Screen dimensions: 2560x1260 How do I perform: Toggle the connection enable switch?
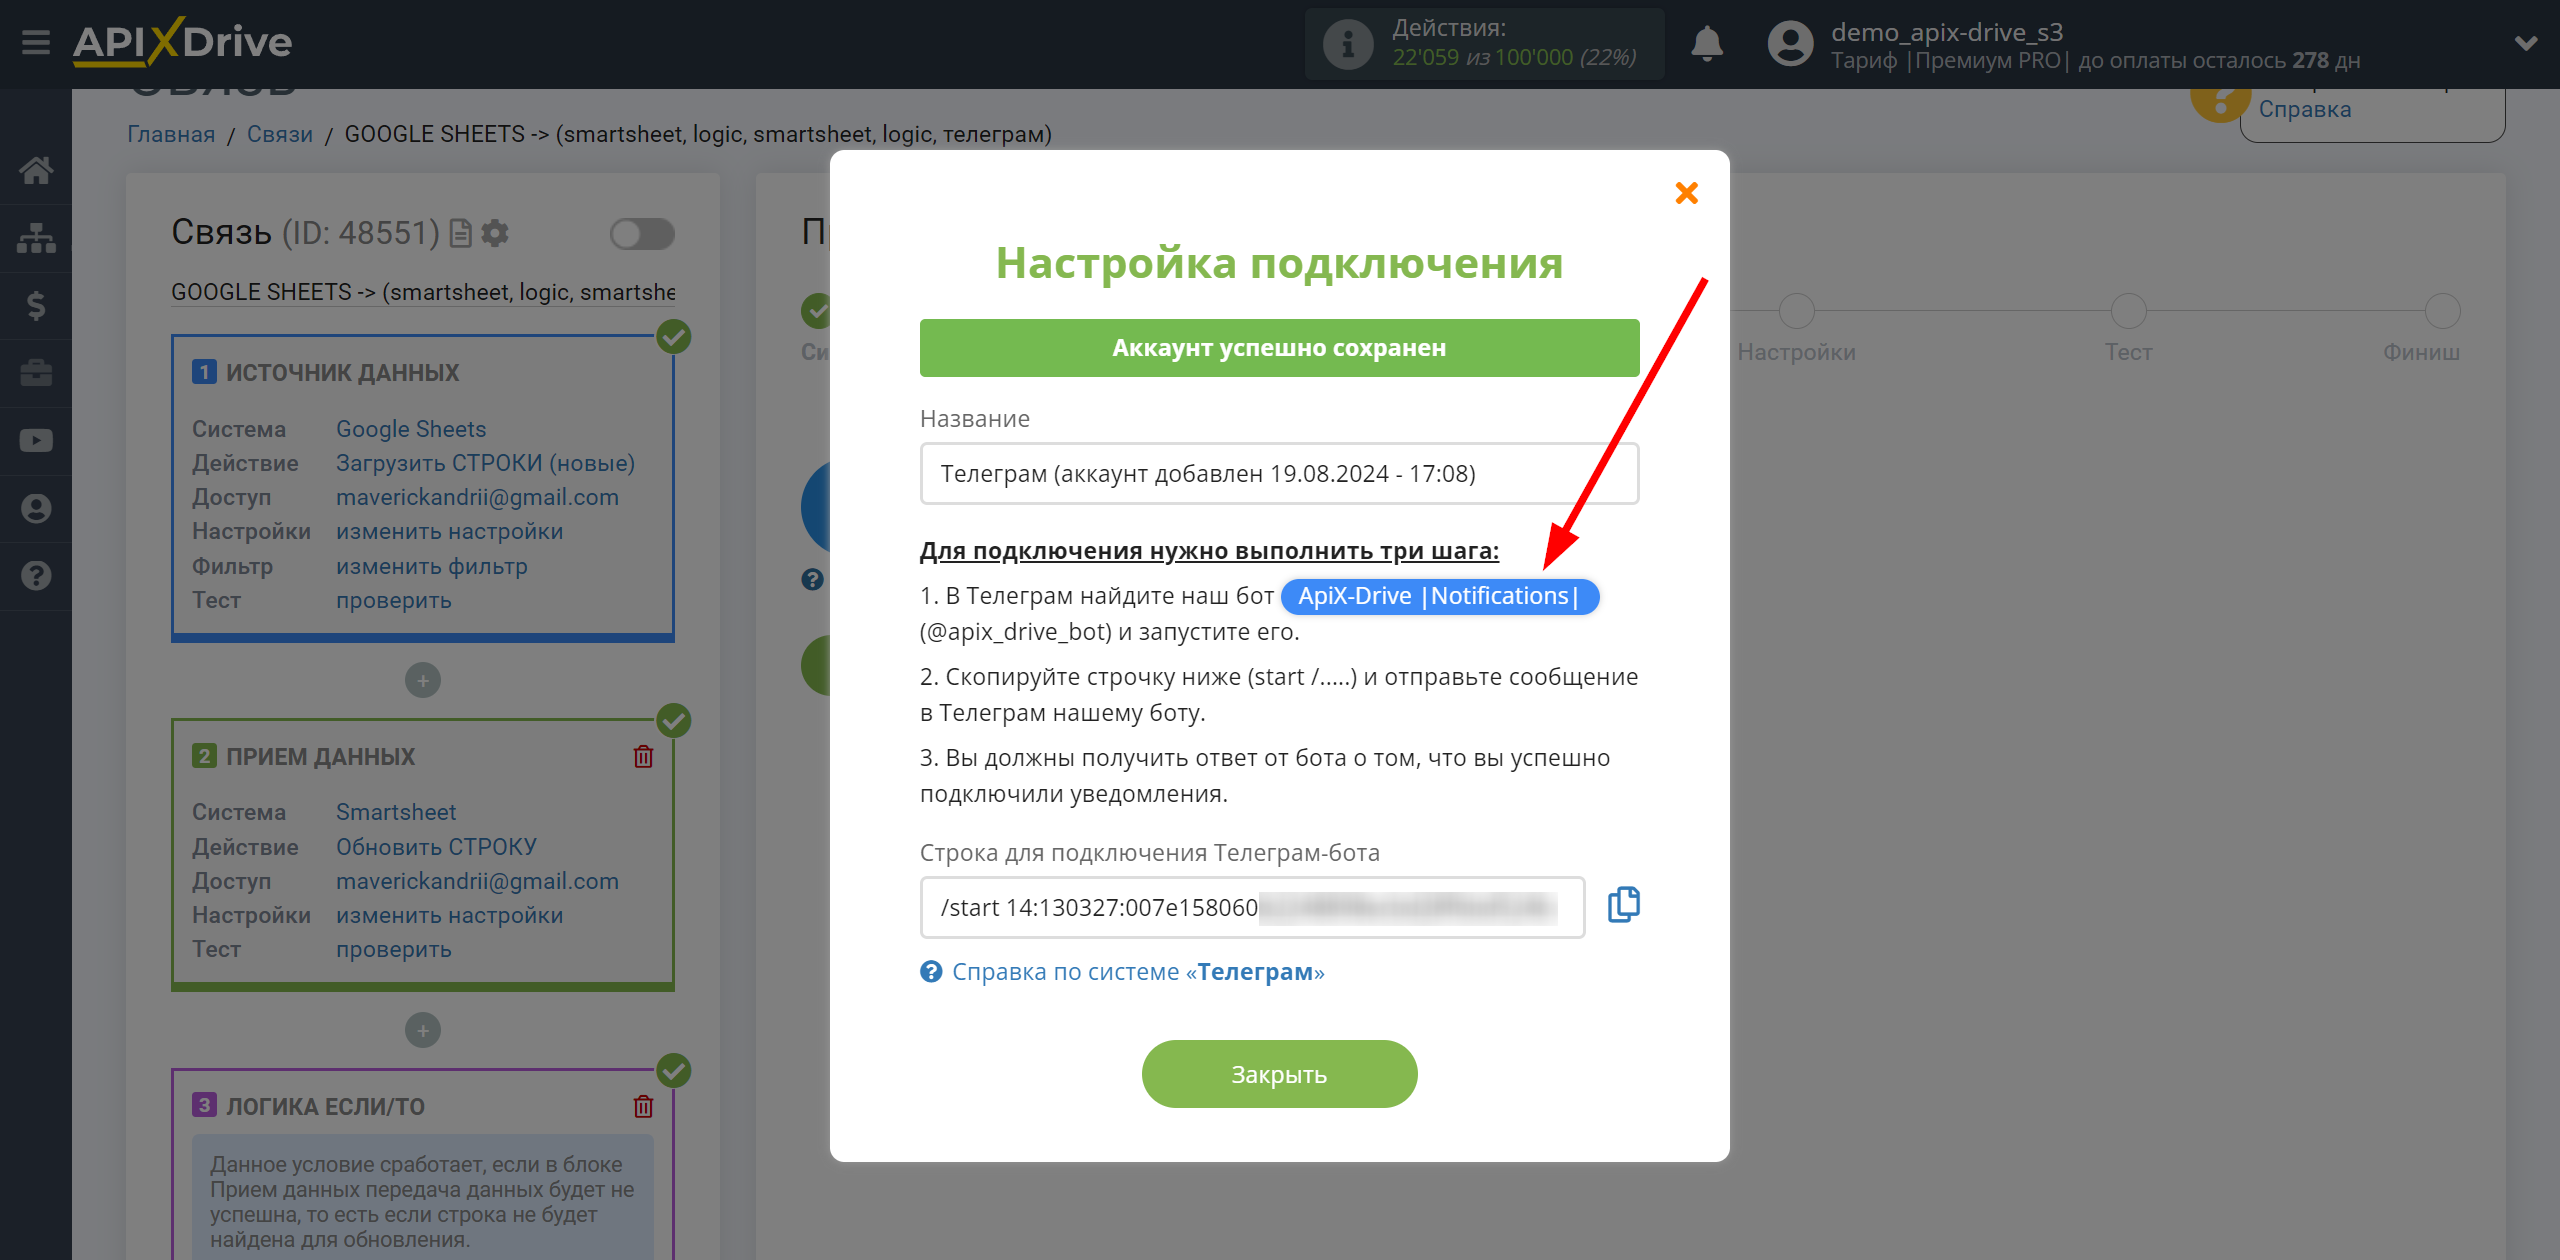[x=642, y=234]
